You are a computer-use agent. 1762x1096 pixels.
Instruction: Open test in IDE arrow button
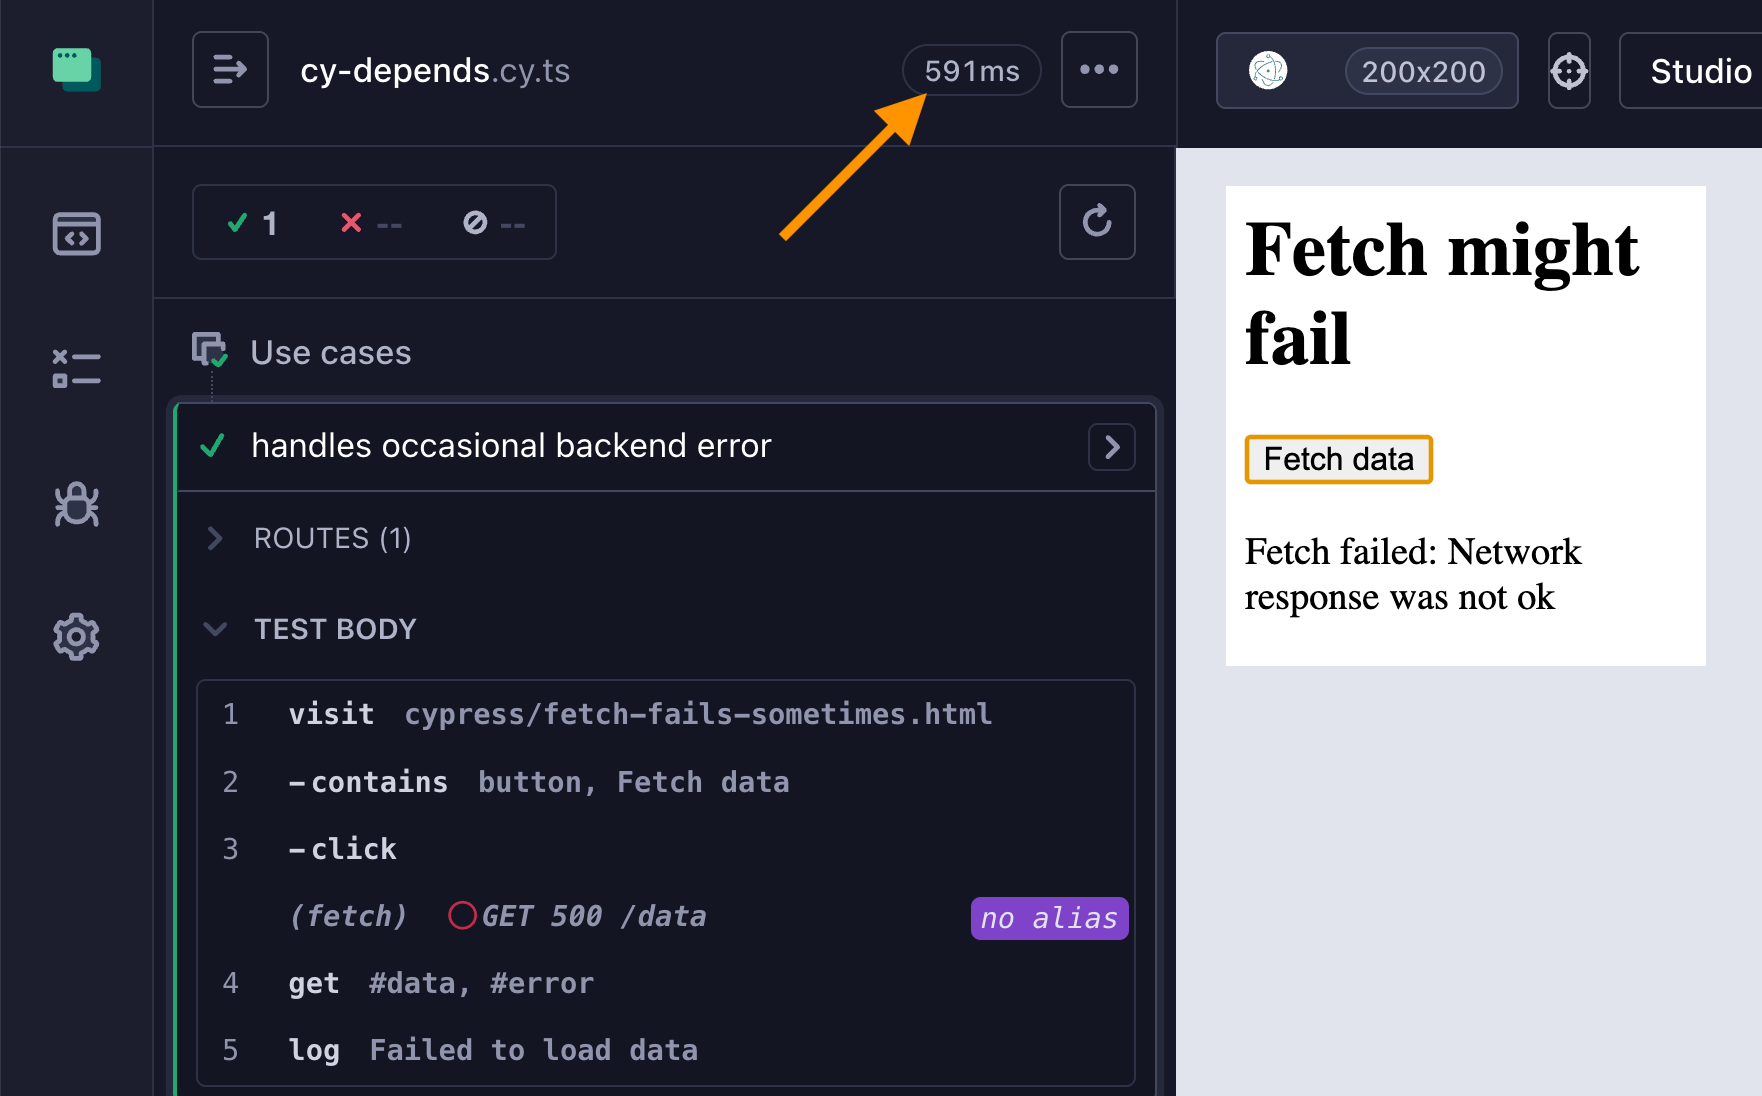coord(1112,447)
